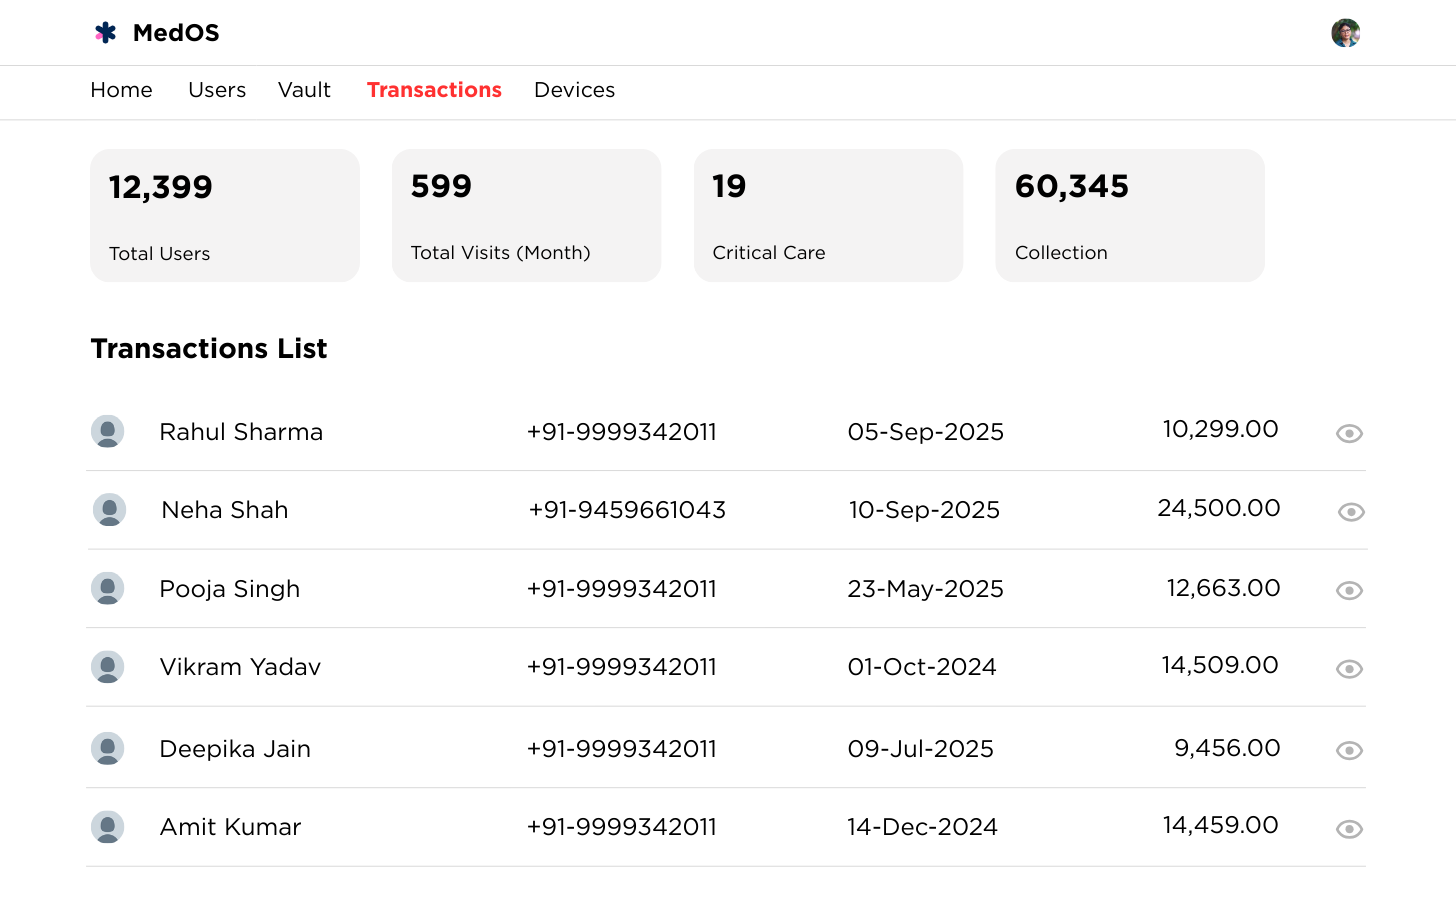
Task: Click the MedOS logo icon
Action: tap(106, 33)
